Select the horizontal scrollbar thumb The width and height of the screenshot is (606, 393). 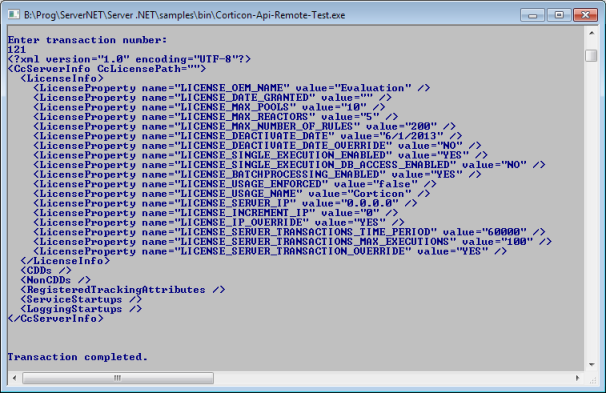tap(118, 378)
